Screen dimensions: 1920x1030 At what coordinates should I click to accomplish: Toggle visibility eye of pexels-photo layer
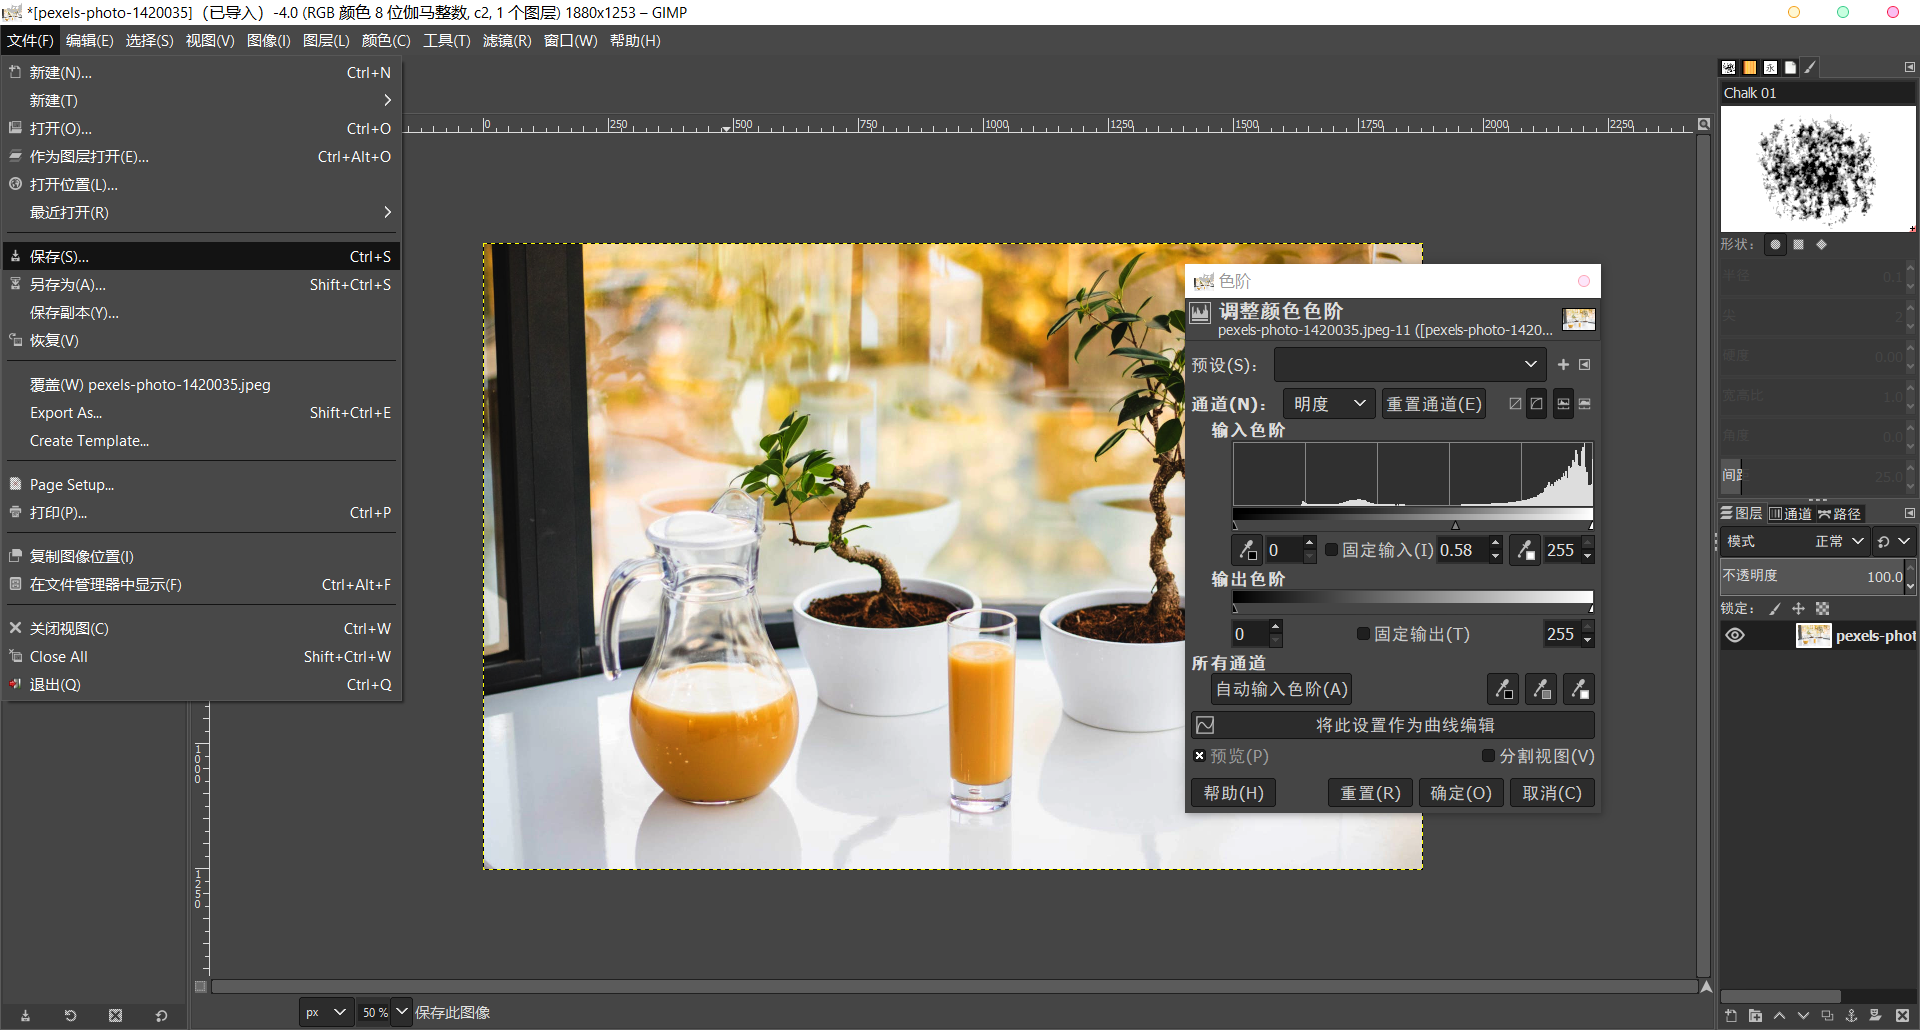coord(1735,636)
